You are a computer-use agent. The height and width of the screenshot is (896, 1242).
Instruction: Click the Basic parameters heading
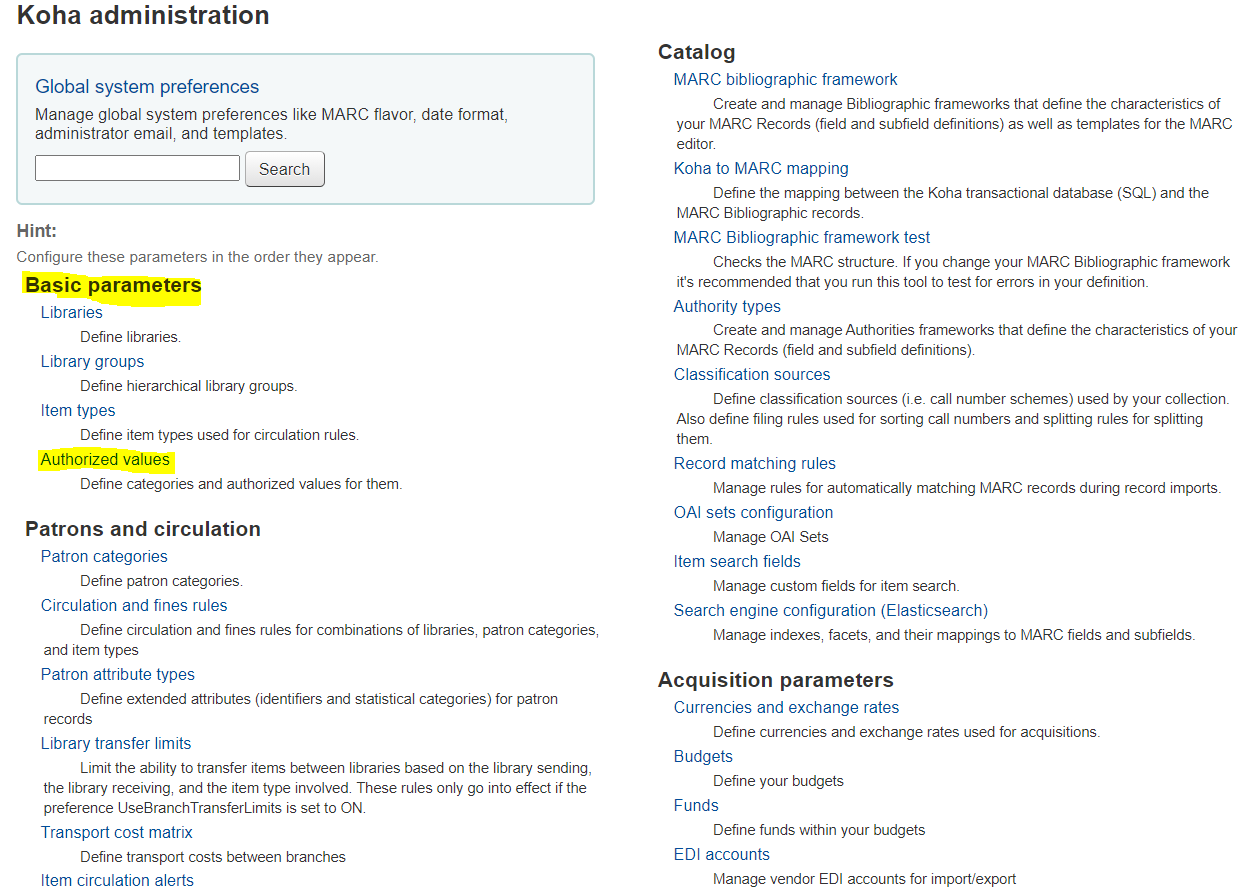[x=113, y=285]
